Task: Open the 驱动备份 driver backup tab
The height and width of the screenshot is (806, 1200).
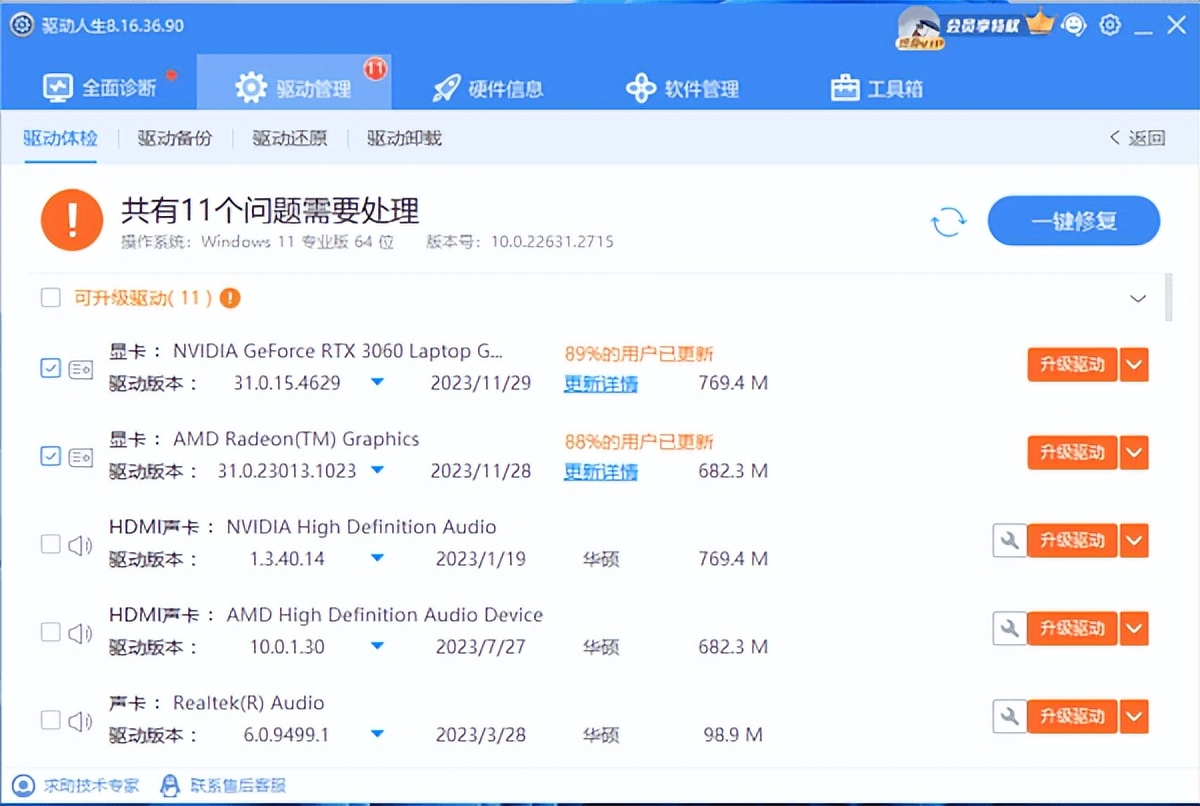Action: click(x=175, y=139)
